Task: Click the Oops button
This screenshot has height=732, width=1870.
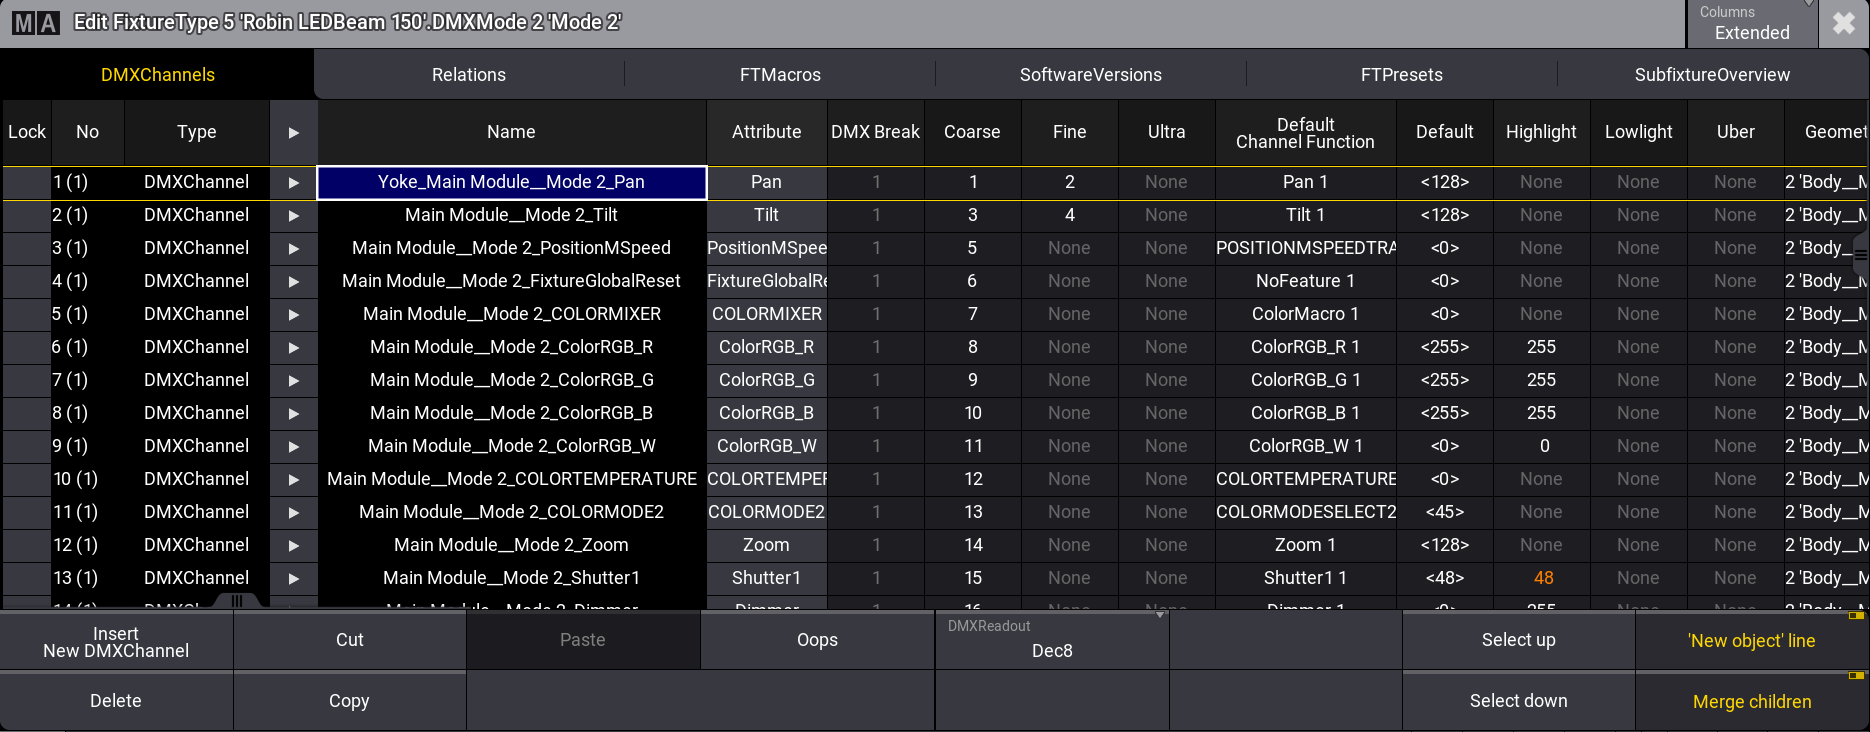Action: point(817,640)
